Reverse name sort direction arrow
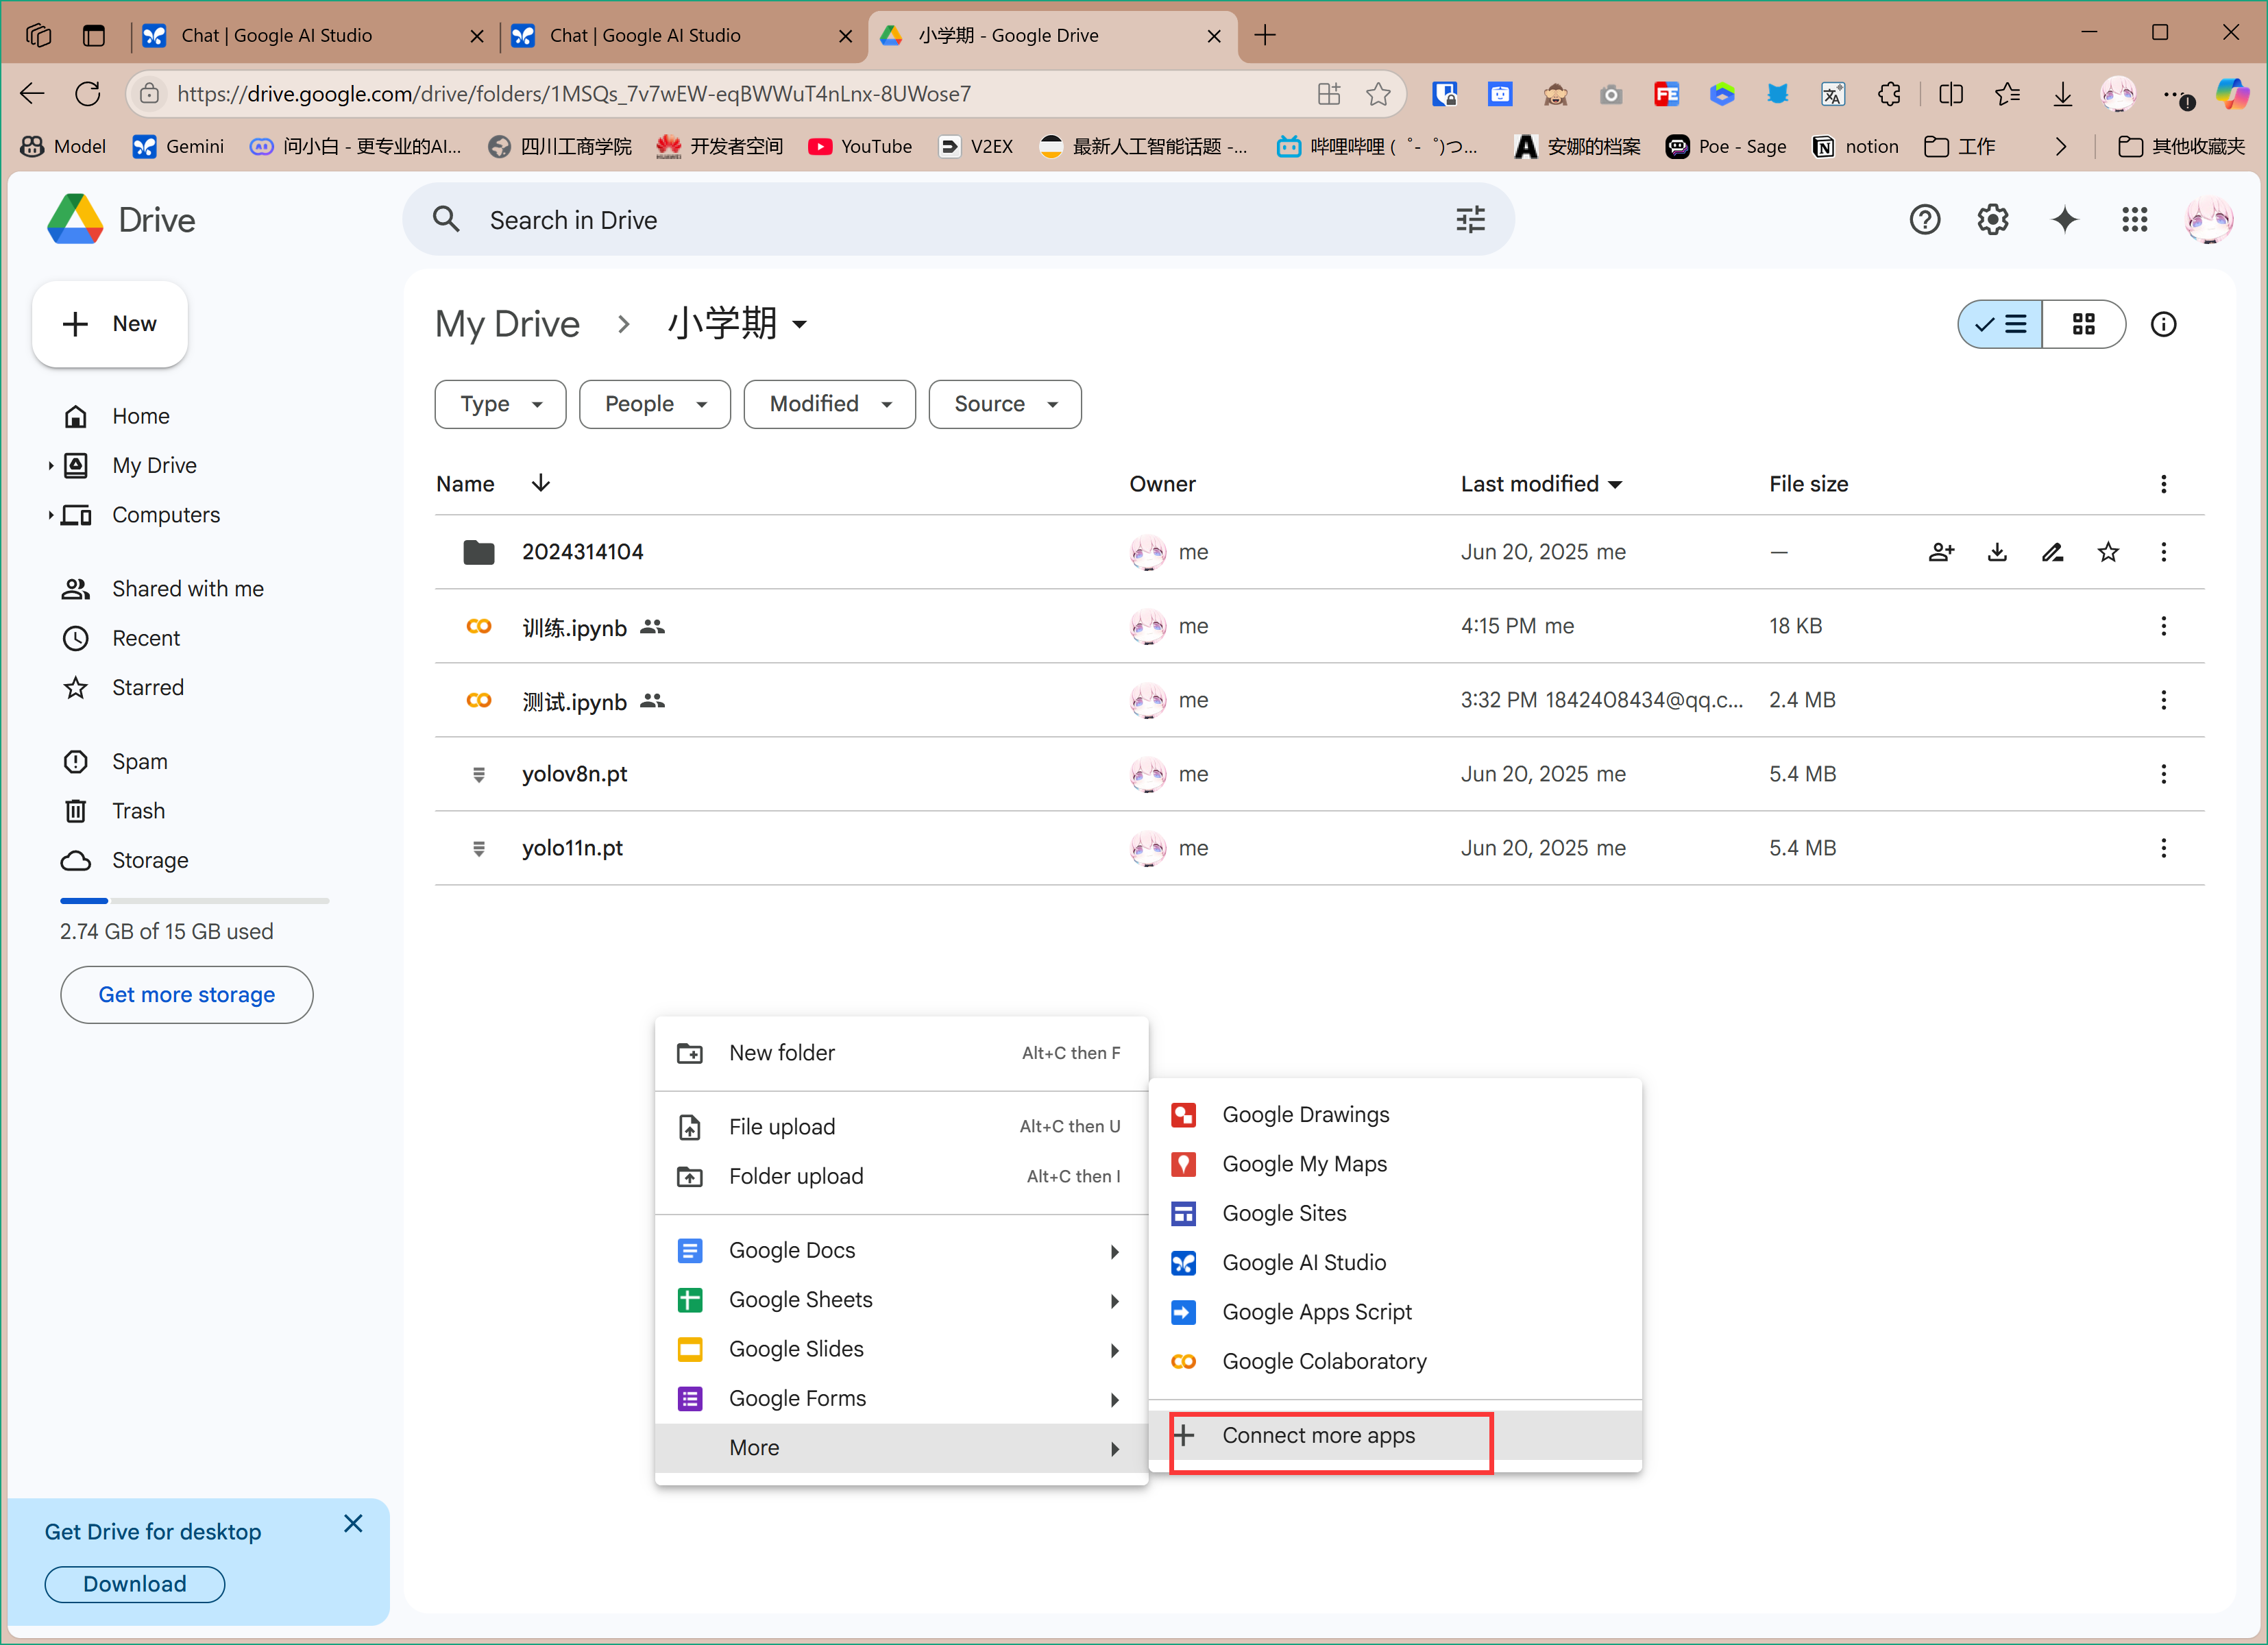Screen dimensions: 2268x1645 (x=540, y=484)
